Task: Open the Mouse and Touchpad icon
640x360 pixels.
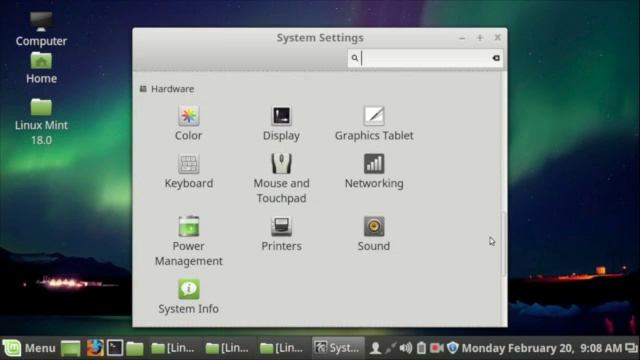Action: point(281,164)
